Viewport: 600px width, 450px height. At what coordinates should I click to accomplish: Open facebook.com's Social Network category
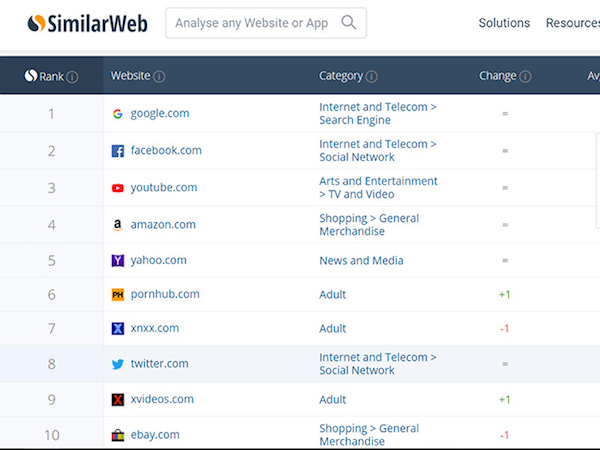point(378,150)
